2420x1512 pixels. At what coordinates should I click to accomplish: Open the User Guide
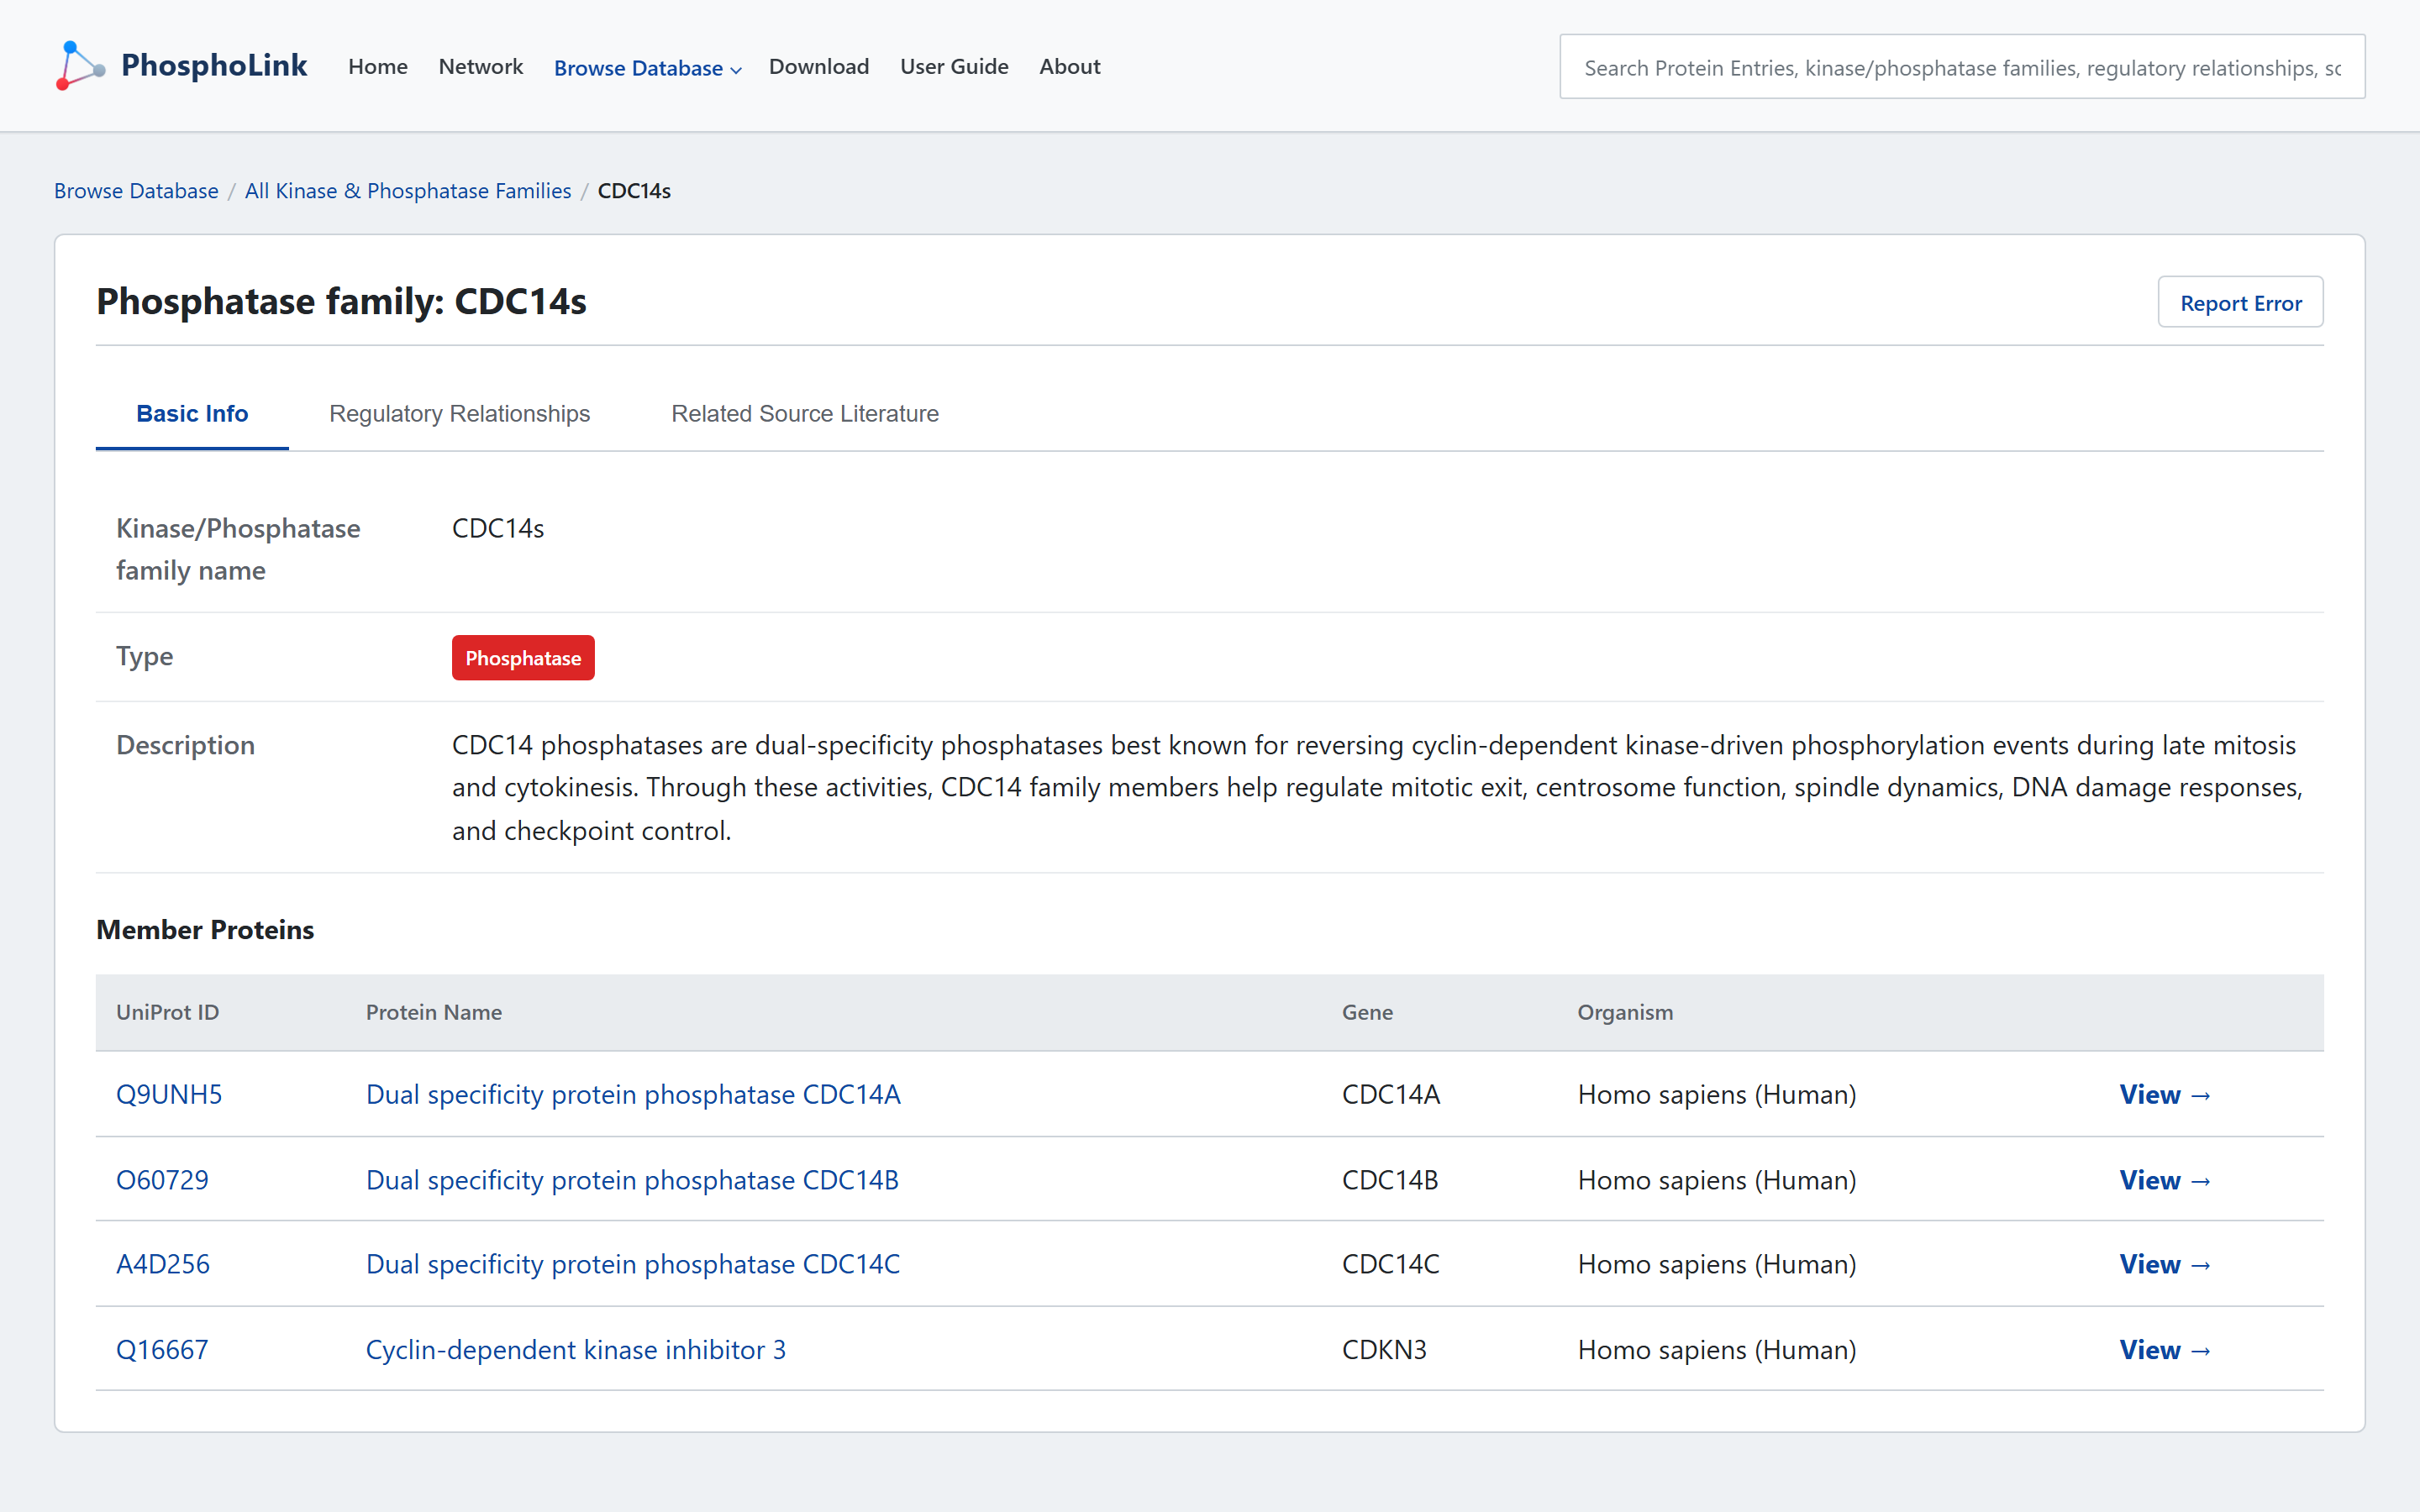point(954,67)
